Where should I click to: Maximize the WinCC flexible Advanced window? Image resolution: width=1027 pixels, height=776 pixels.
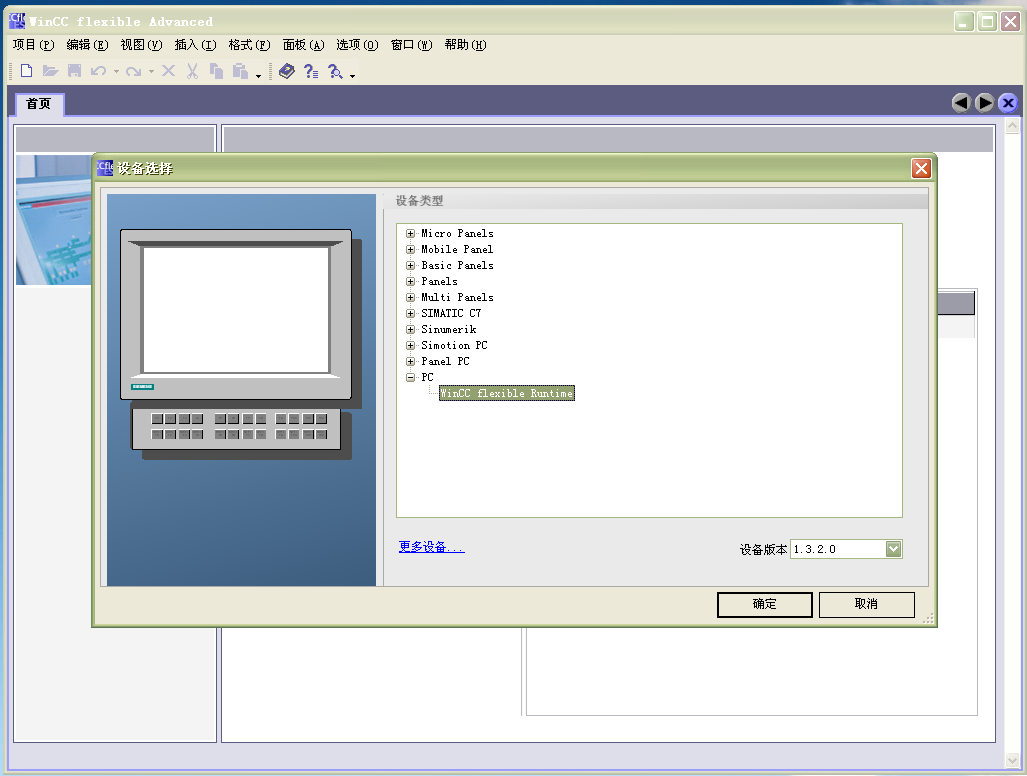pos(987,22)
